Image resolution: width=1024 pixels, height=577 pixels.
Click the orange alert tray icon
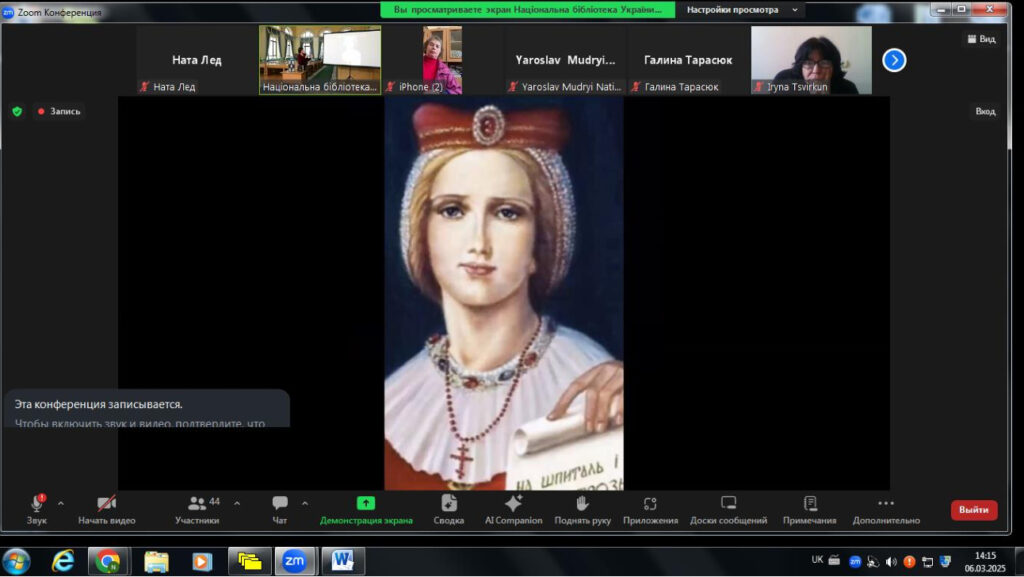(x=909, y=561)
